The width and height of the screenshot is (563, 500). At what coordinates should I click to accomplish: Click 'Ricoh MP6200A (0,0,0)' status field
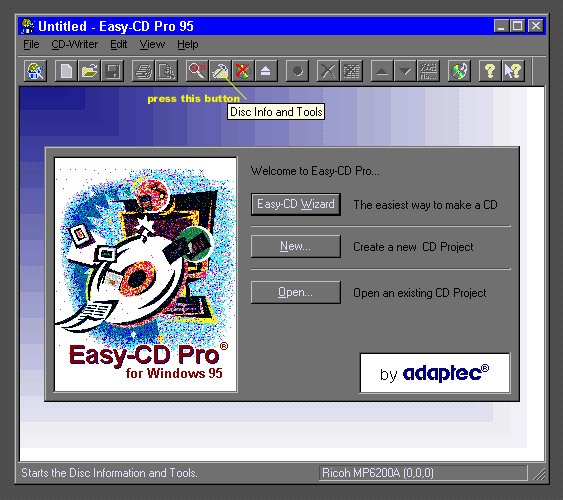click(423, 473)
